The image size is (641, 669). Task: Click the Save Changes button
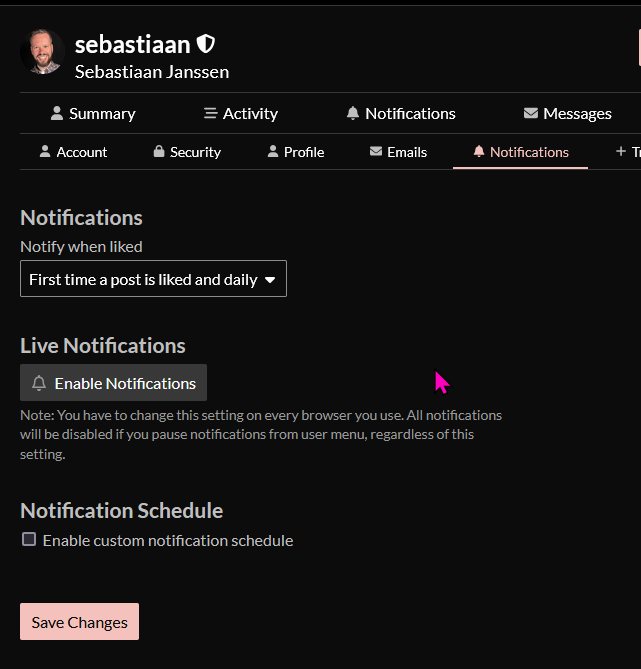tap(79, 622)
